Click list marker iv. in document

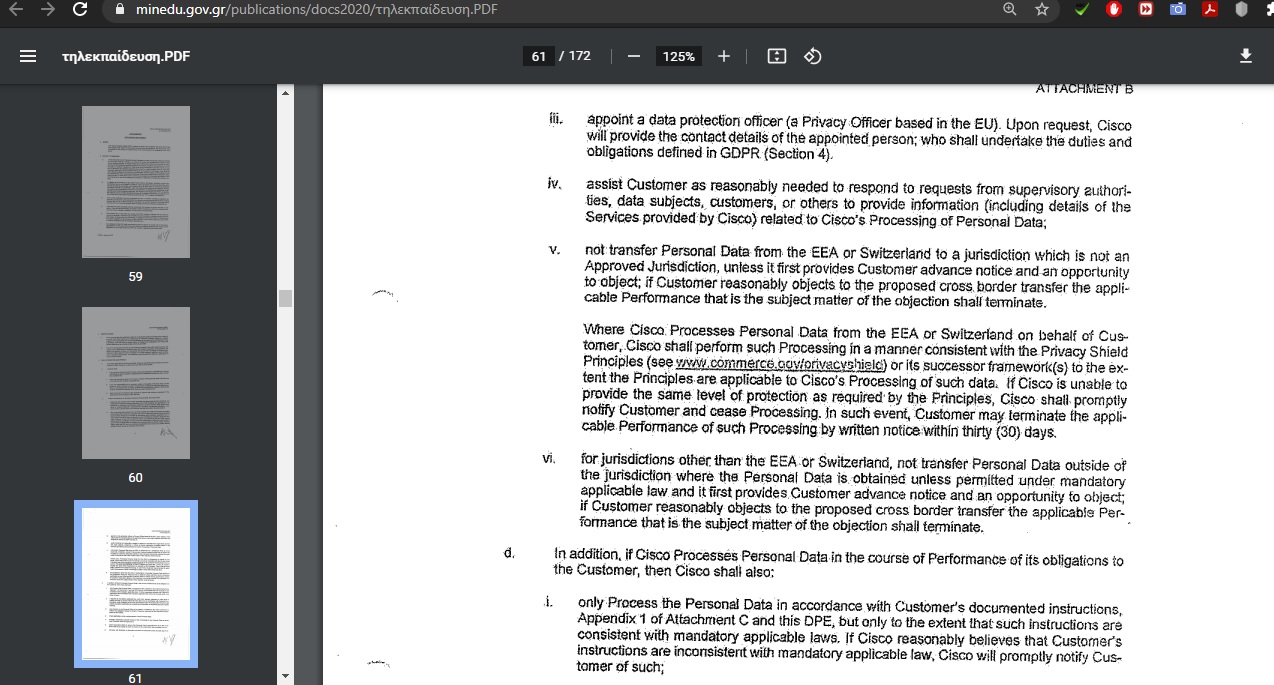point(554,185)
